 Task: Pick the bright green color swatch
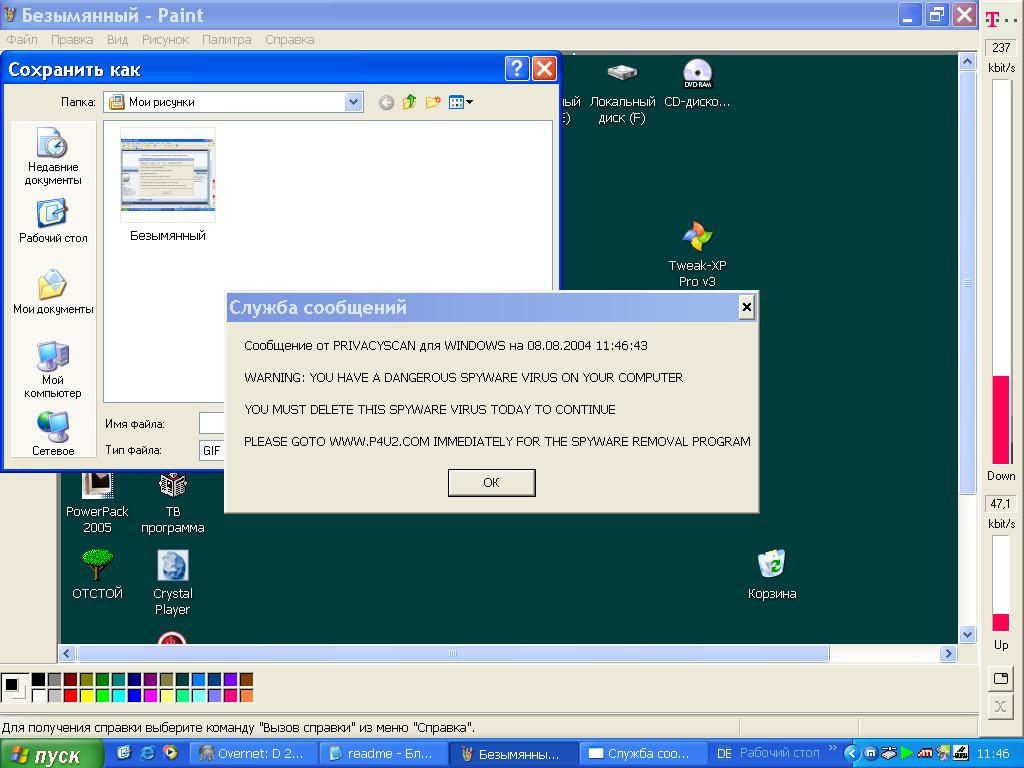click(103, 696)
